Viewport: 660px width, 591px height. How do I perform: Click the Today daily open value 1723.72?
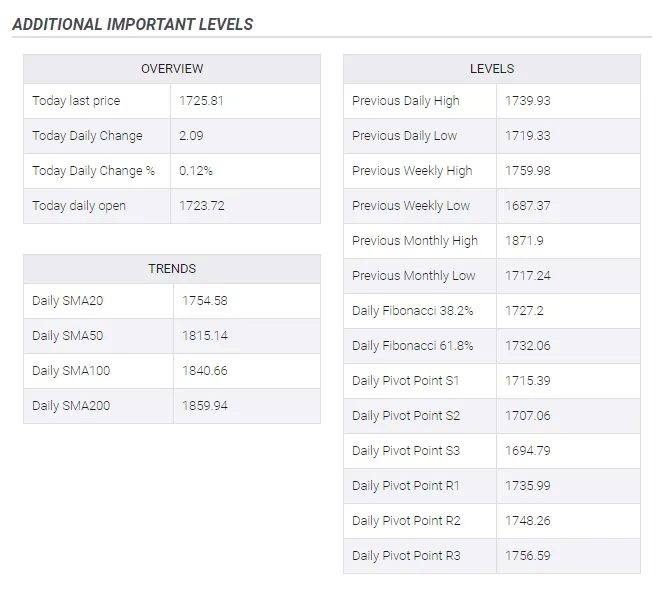tap(202, 206)
